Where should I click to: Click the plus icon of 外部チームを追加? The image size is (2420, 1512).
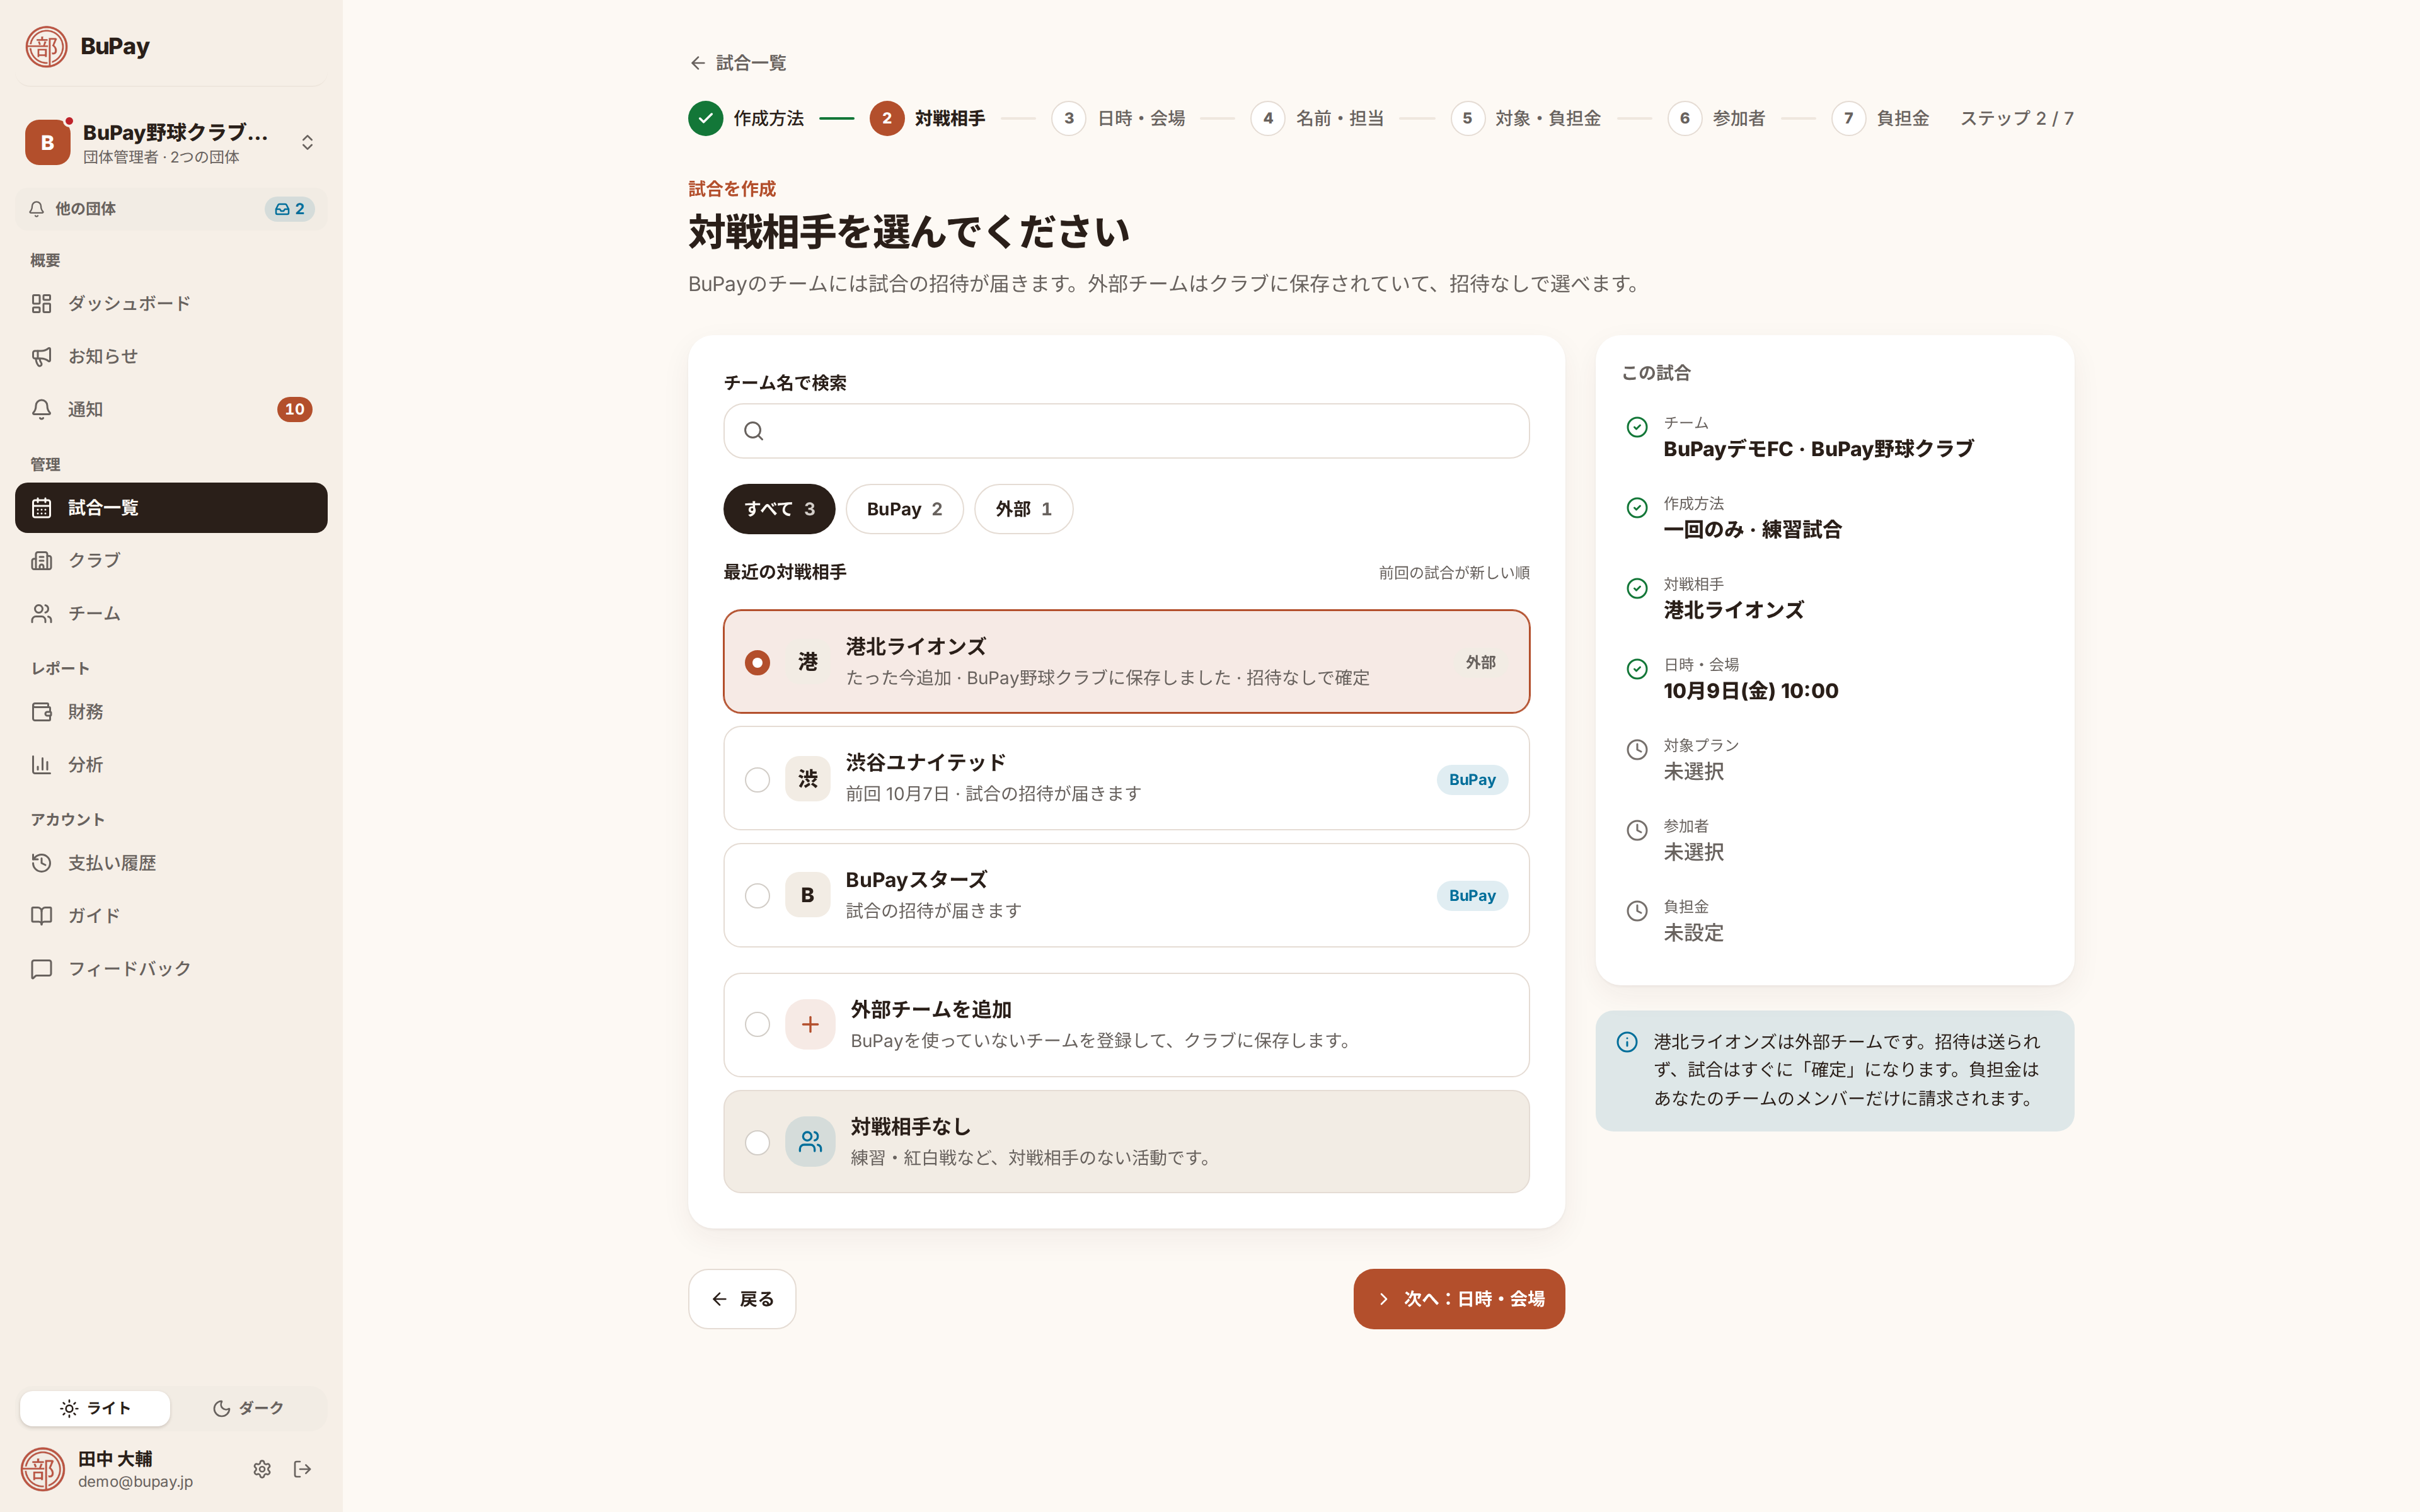click(810, 1025)
